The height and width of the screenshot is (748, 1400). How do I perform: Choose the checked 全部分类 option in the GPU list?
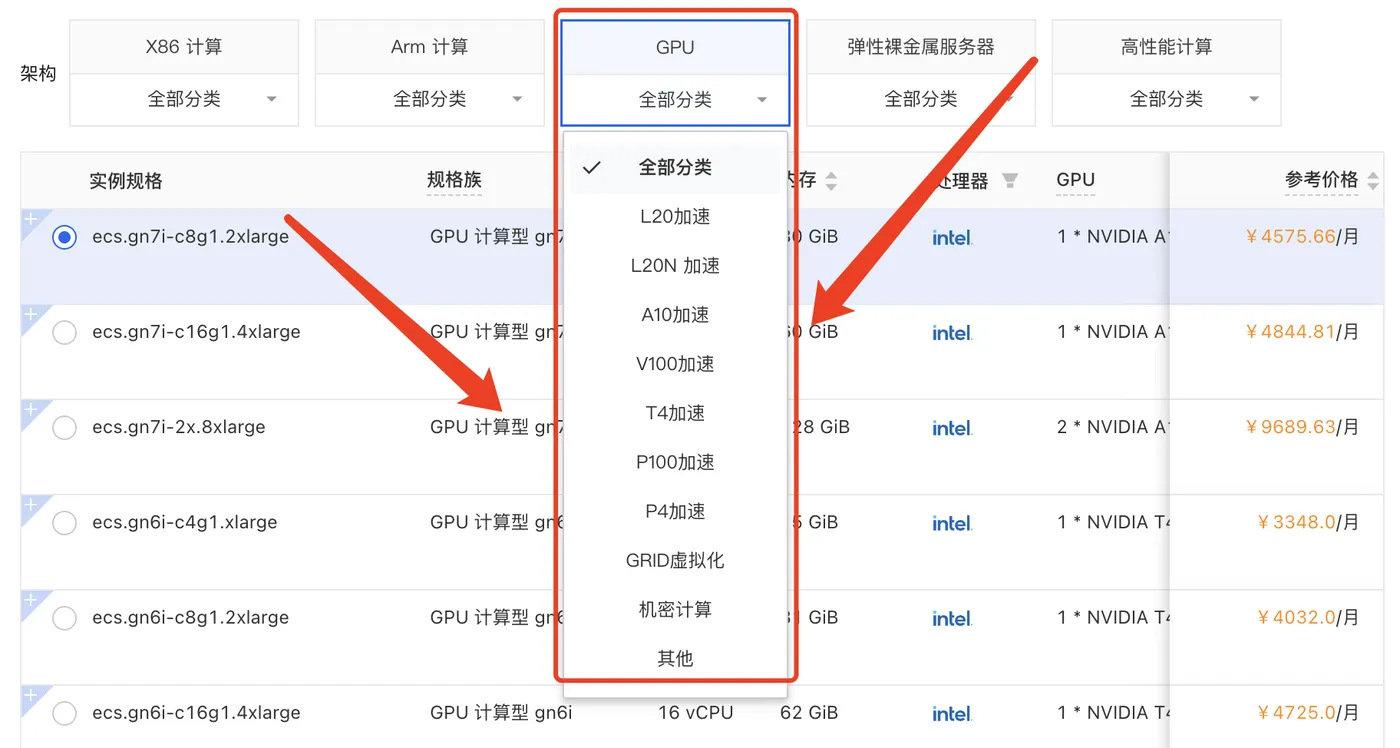click(675, 168)
